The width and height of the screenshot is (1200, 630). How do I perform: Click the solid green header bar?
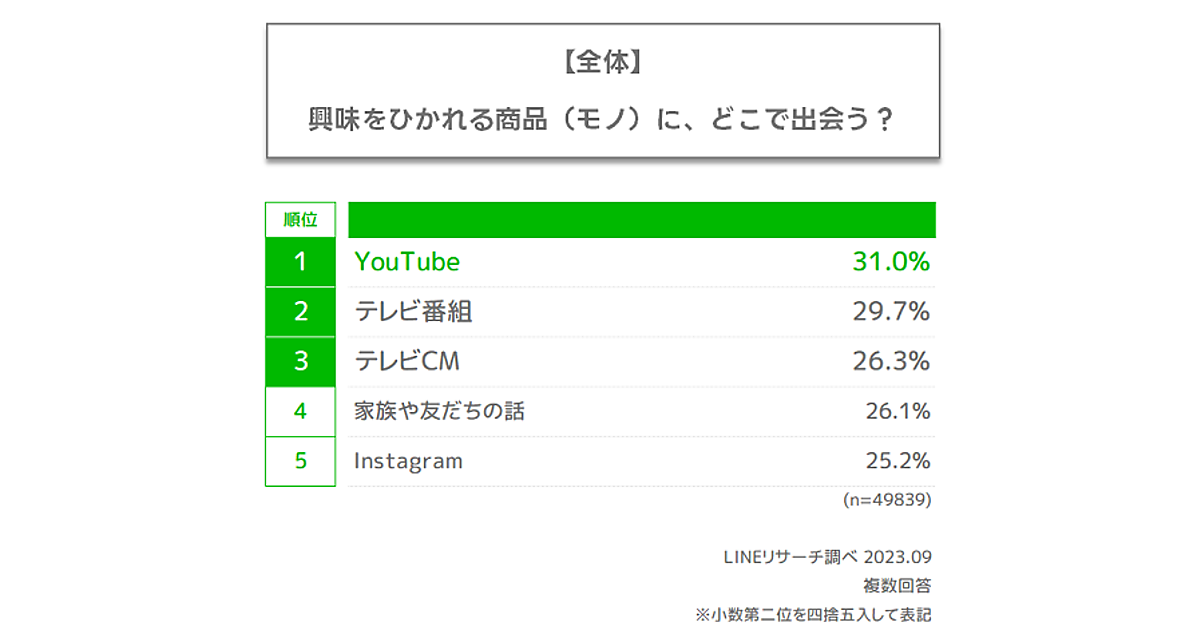pyautogui.click(x=641, y=219)
